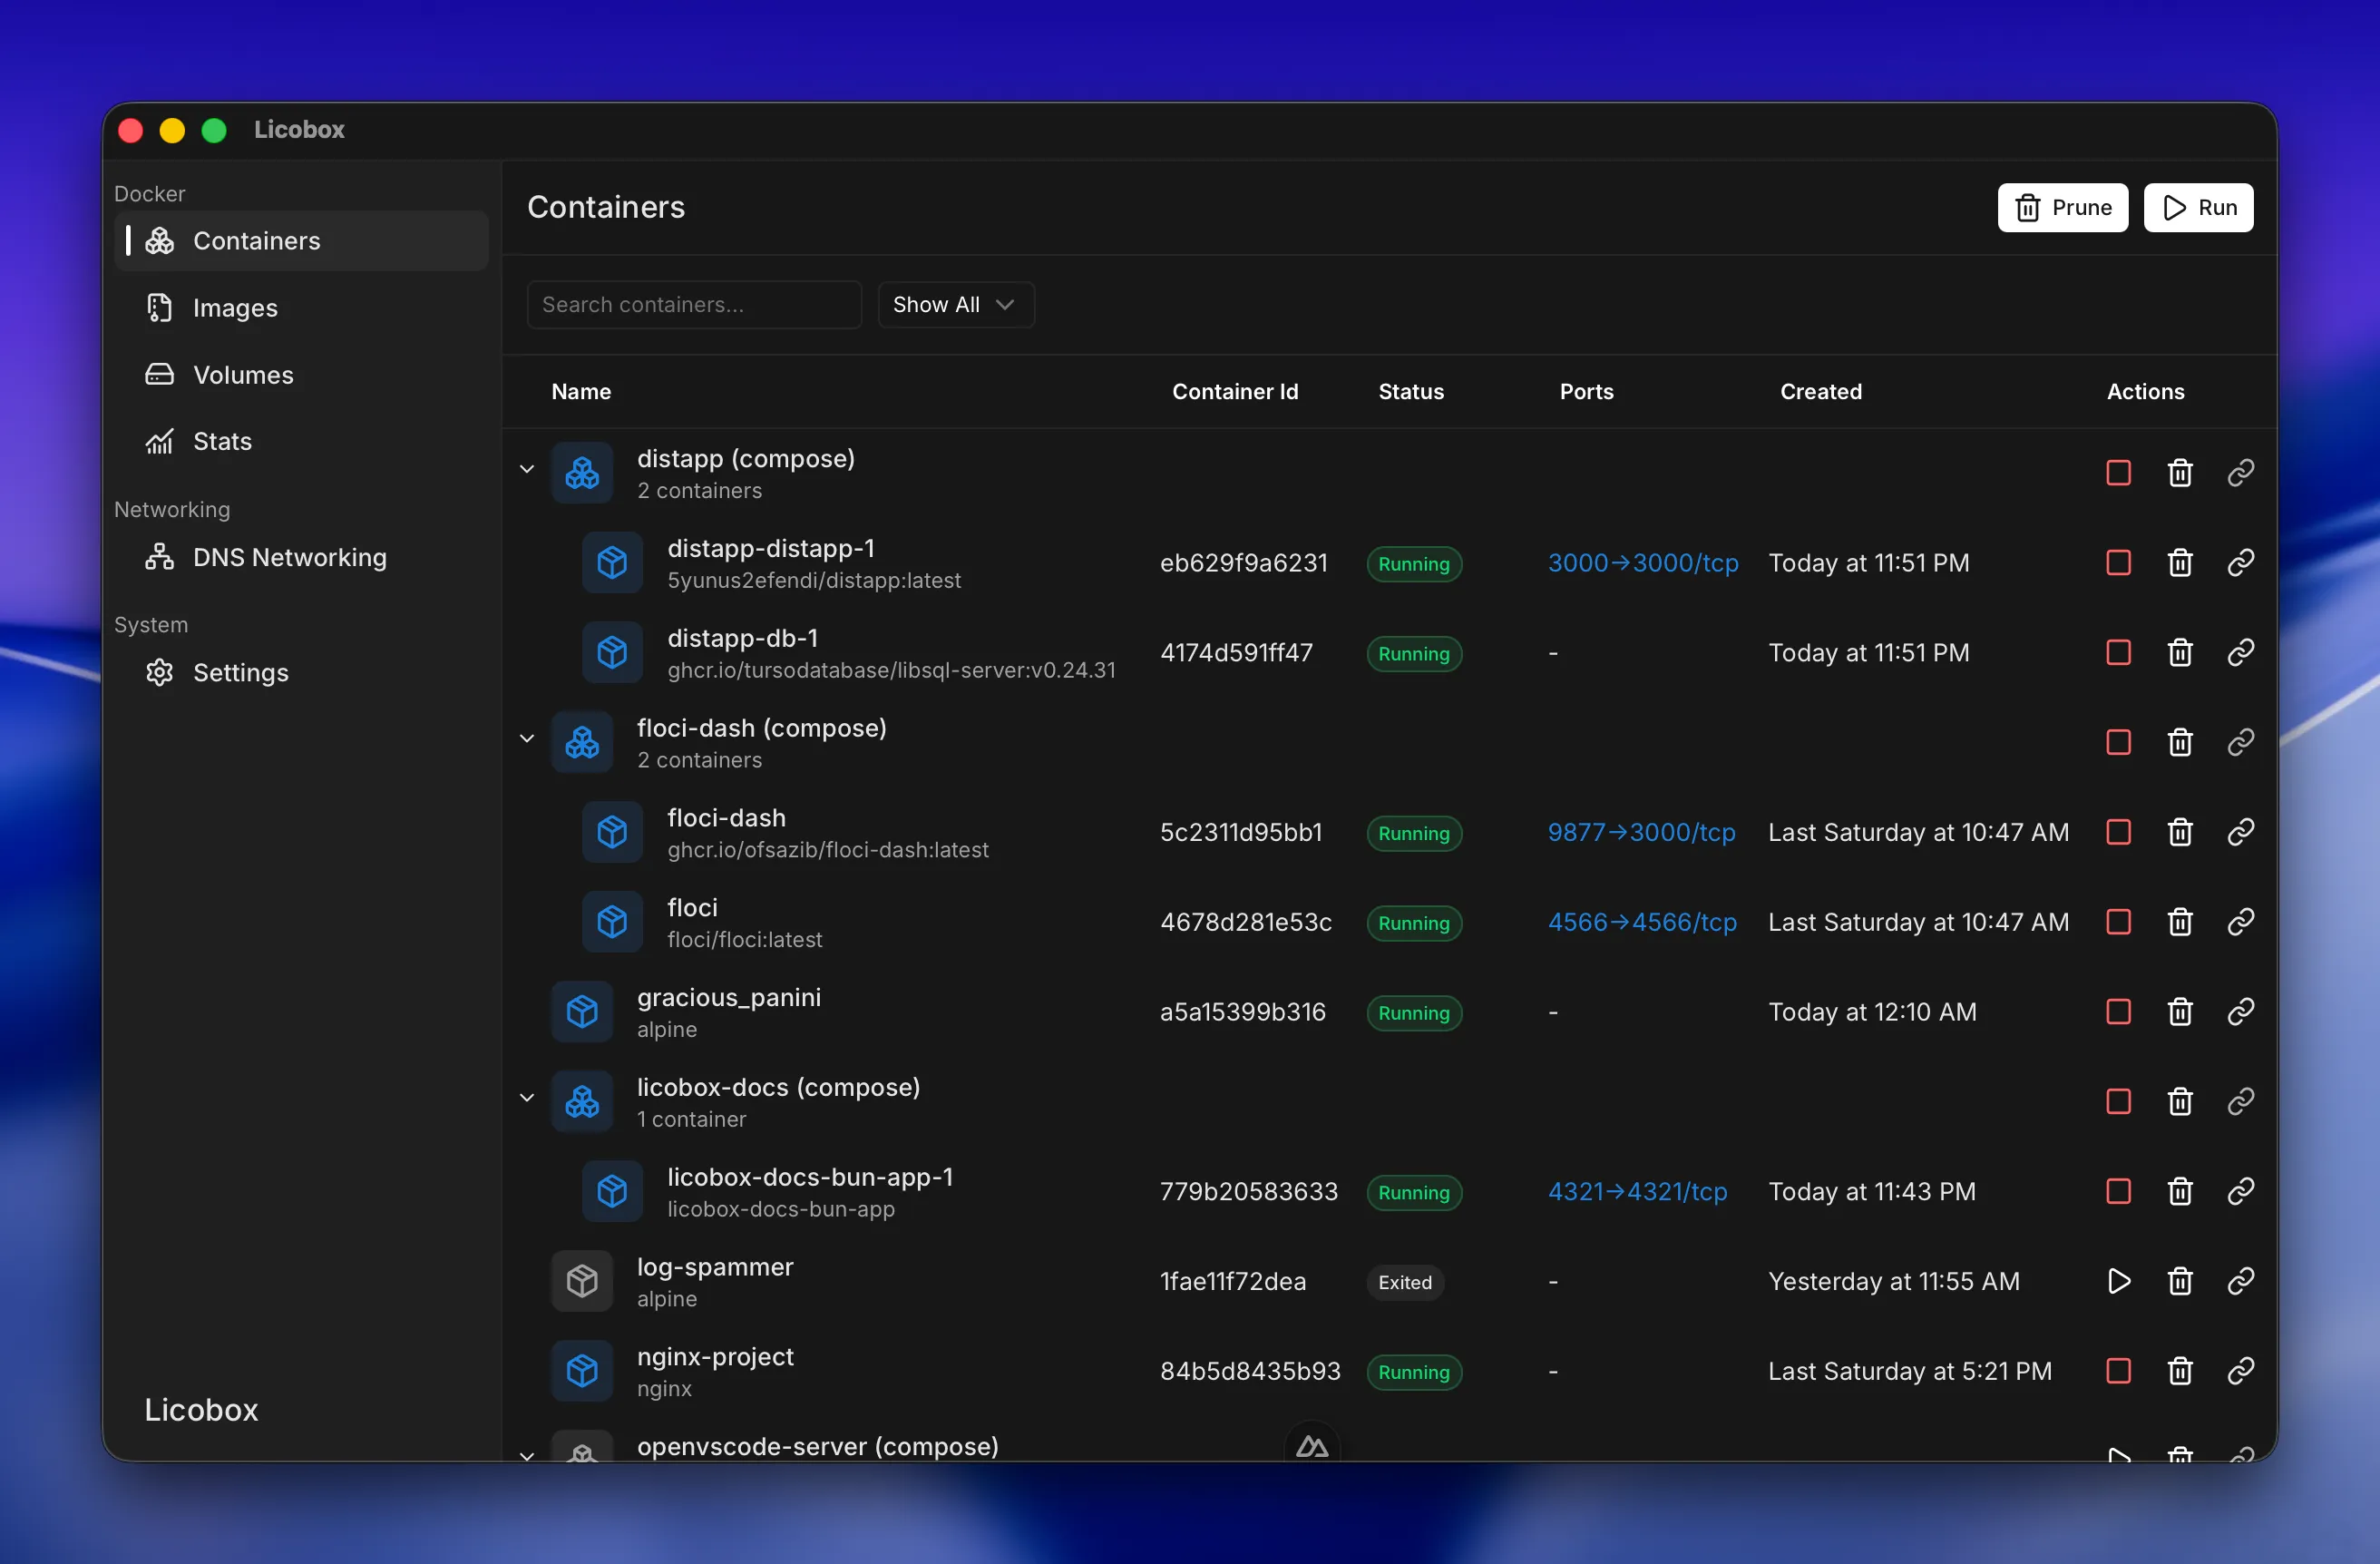The image size is (2380, 1564).
Task: Delete the licobox-docs compose group
Action: tap(2180, 1102)
